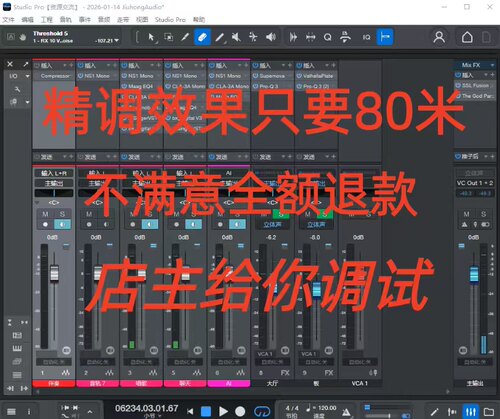Click the main output volume fader handle

click(x=474, y=274)
